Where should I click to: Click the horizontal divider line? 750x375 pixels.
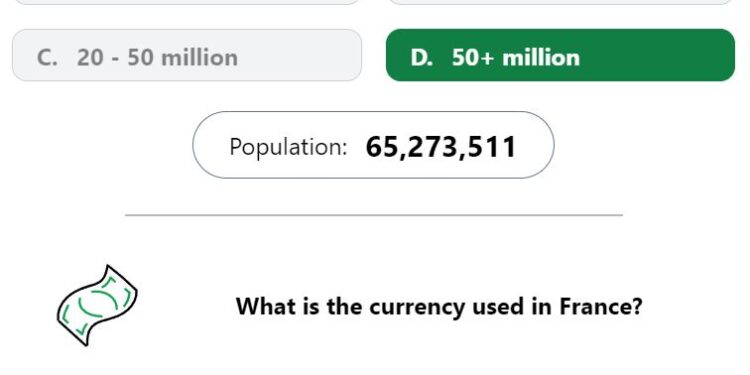click(x=374, y=215)
